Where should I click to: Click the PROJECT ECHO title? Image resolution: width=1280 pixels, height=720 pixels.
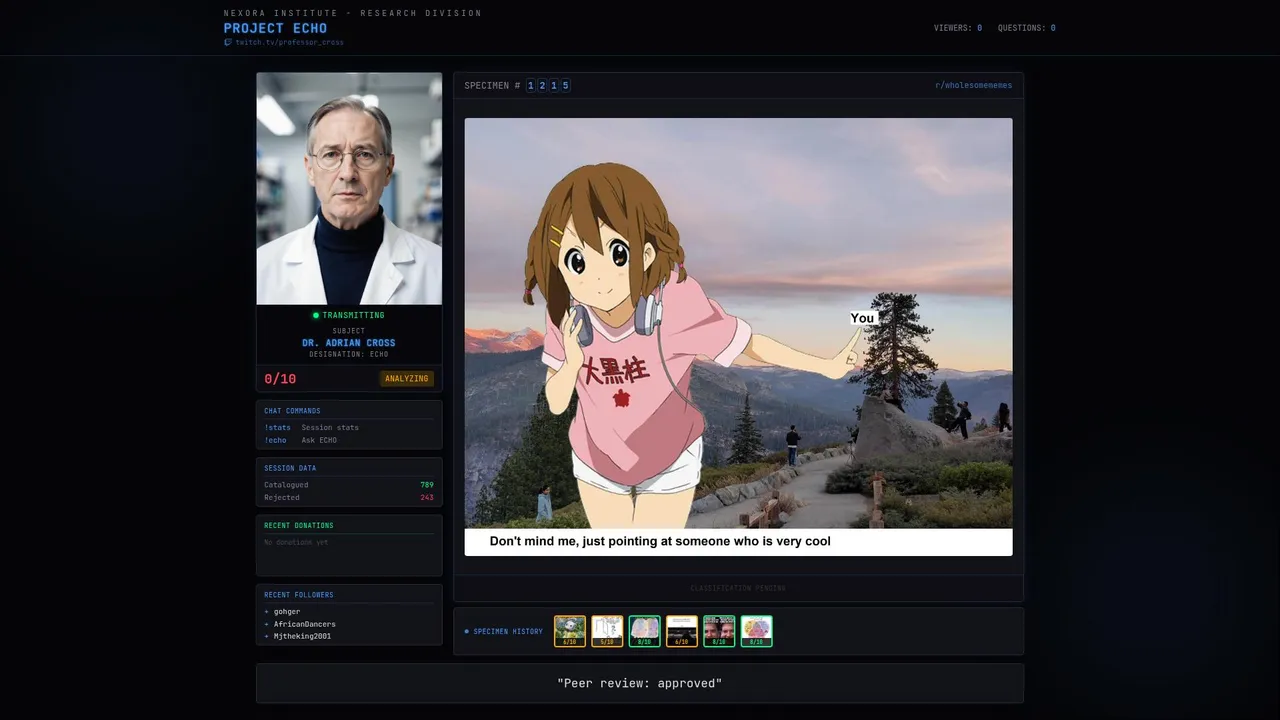[x=275, y=28]
